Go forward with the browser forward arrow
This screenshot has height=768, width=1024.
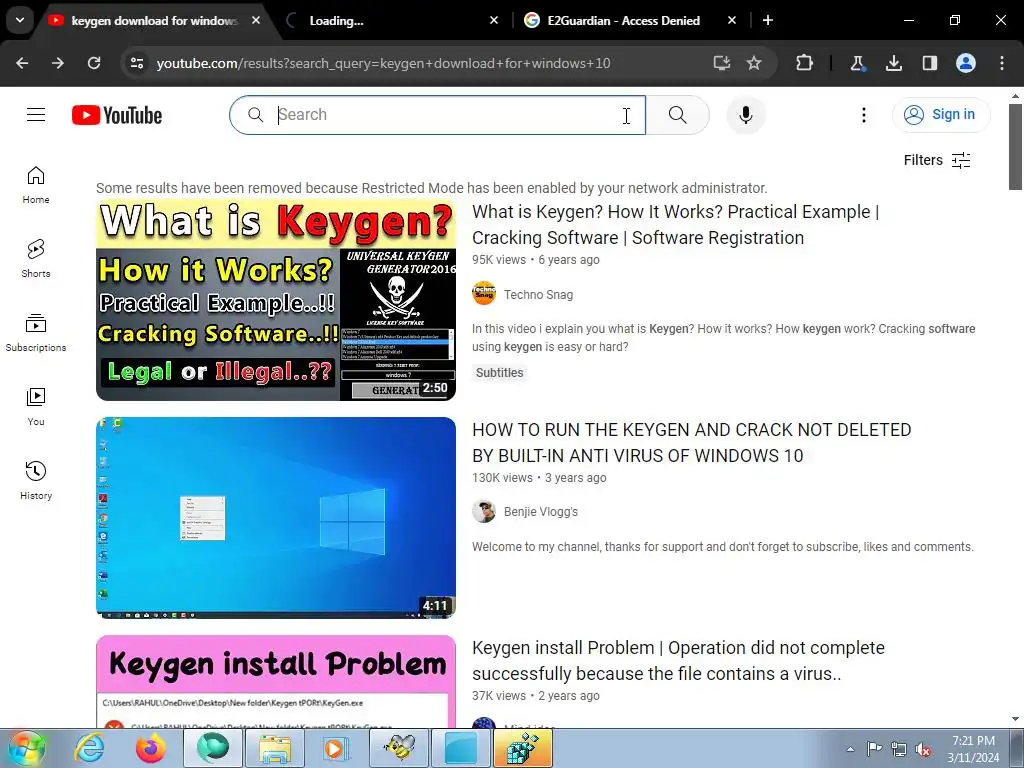point(58,63)
